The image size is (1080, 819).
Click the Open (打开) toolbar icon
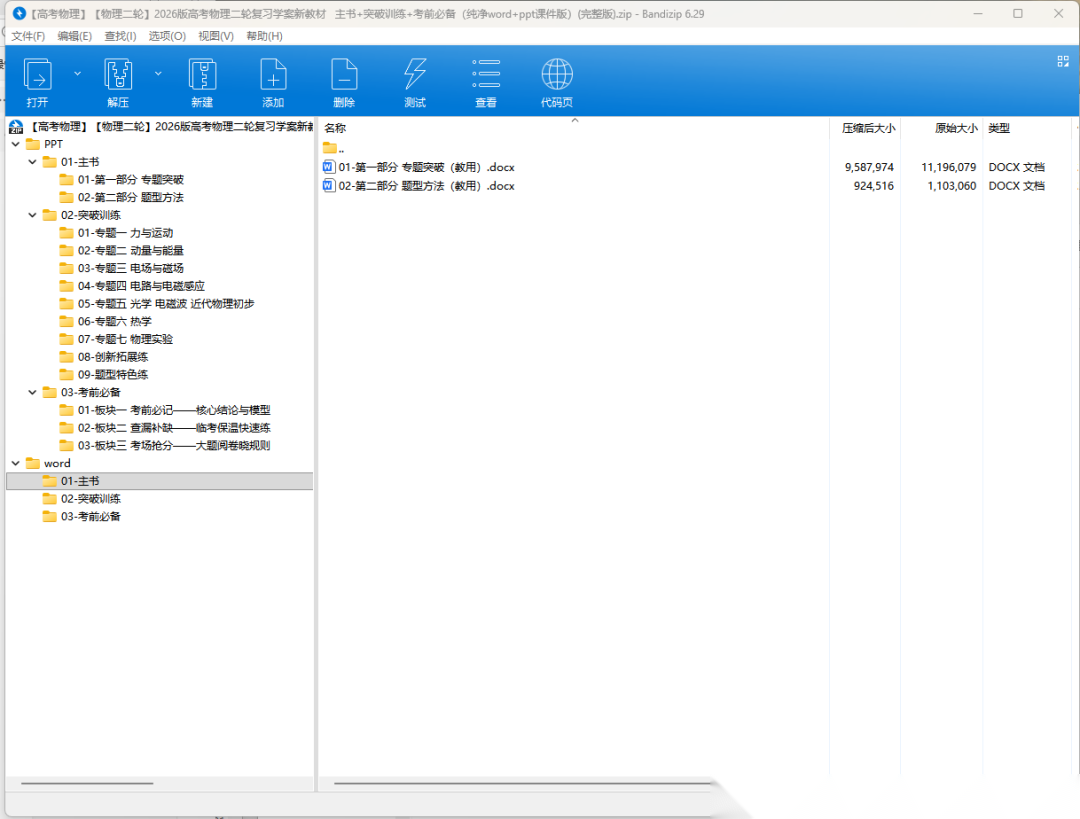(37, 76)
